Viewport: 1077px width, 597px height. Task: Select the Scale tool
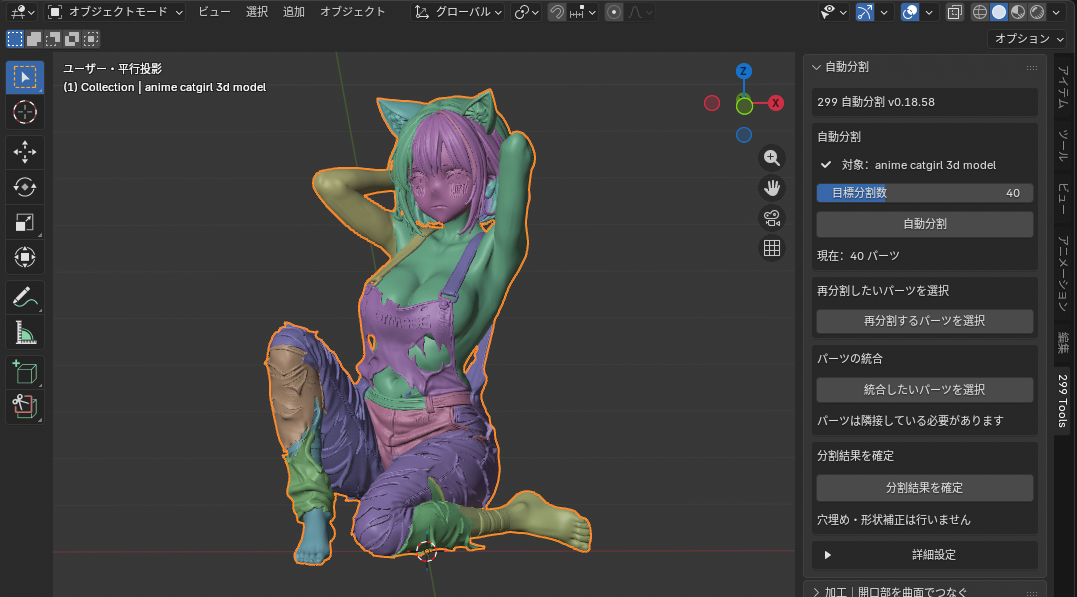[x=25, y=222]
